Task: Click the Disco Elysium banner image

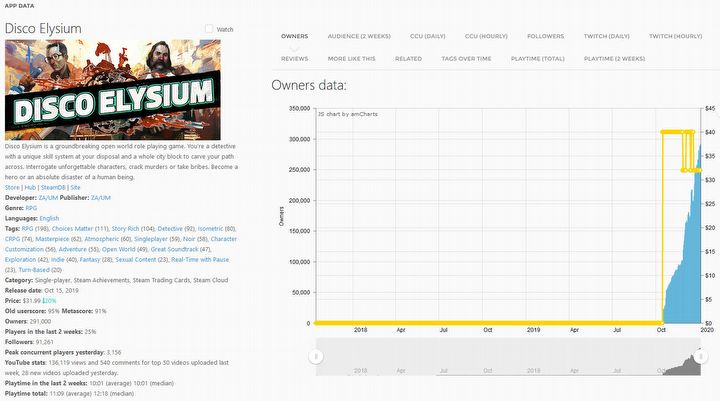Action: [113, 89]
